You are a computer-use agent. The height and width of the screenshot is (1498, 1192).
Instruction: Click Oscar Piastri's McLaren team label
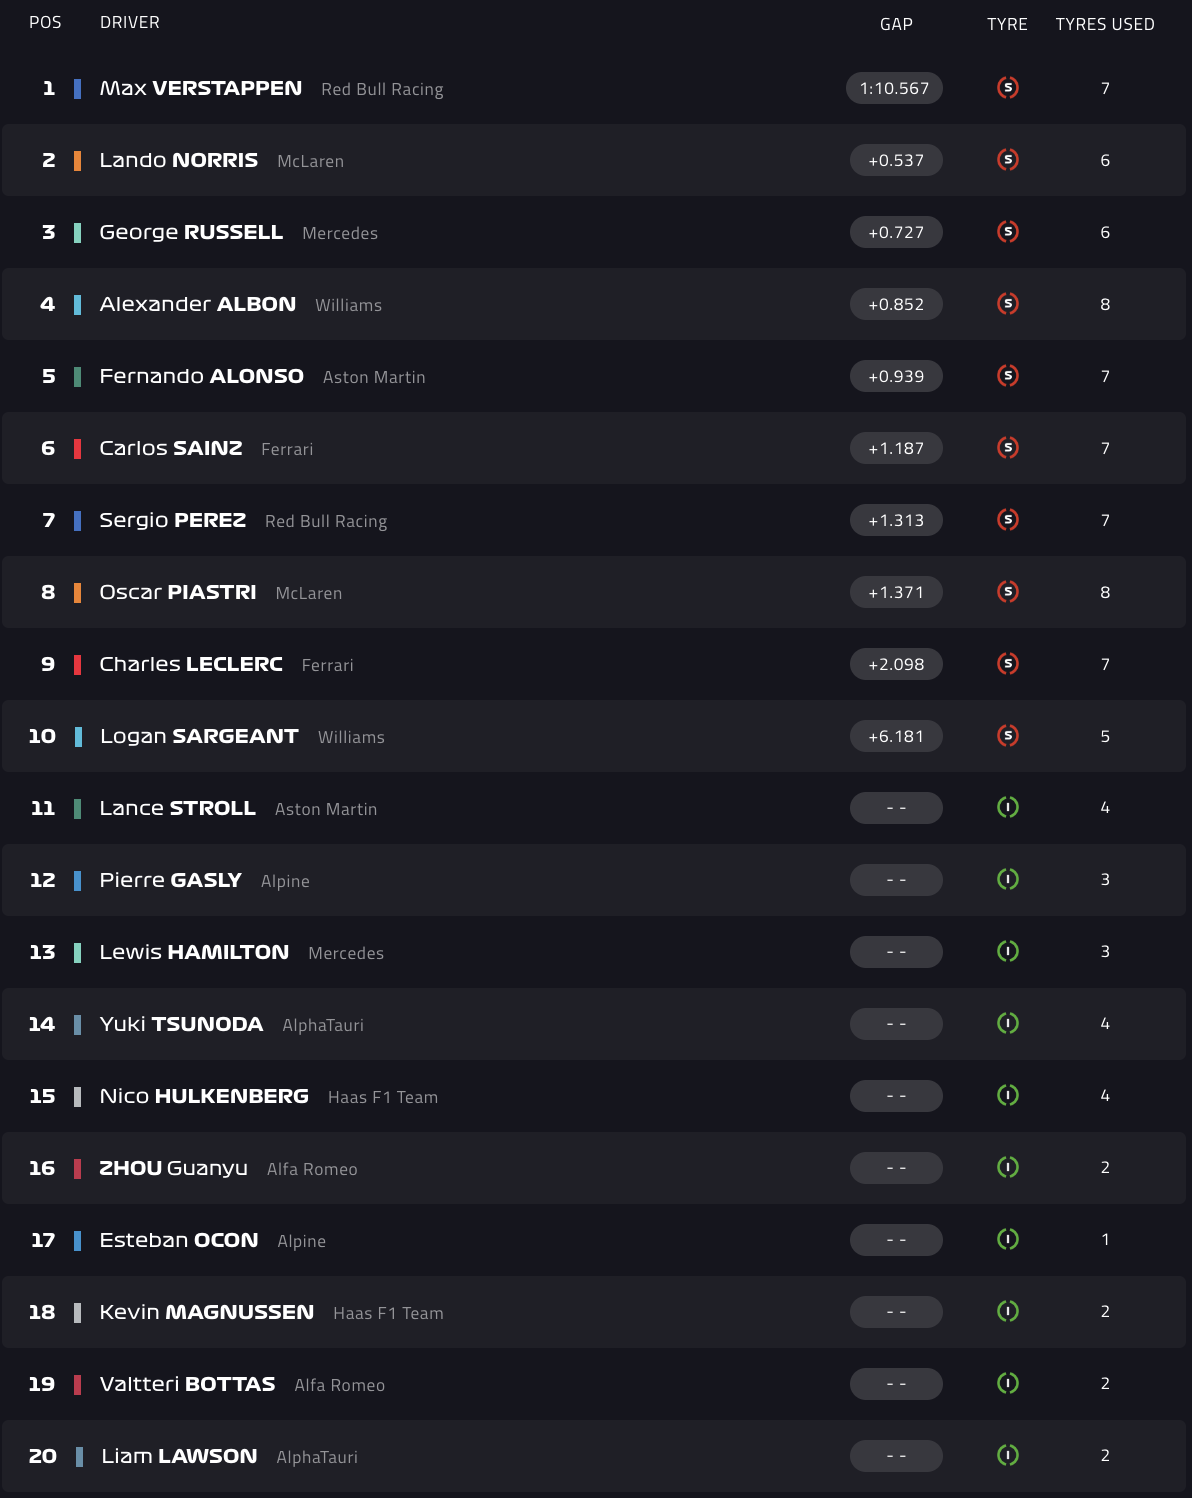(x=309, y=593)
